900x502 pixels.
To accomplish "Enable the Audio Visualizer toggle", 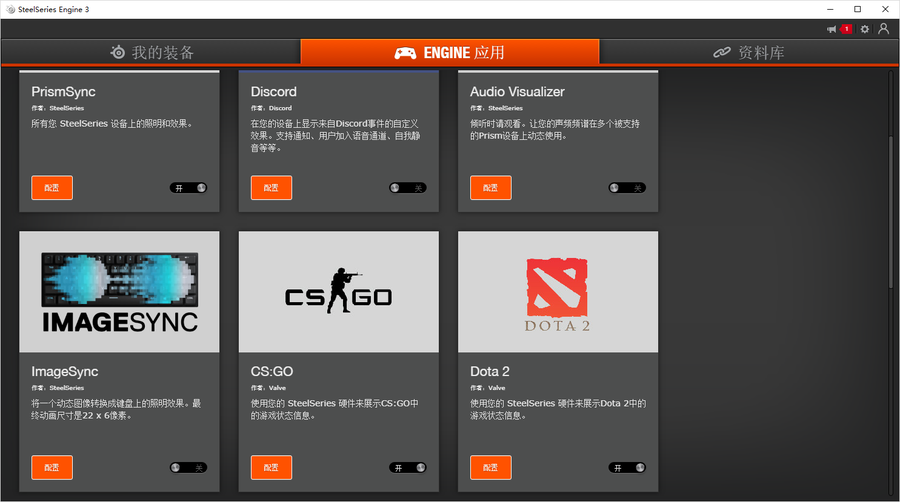I will coord(627,188).
